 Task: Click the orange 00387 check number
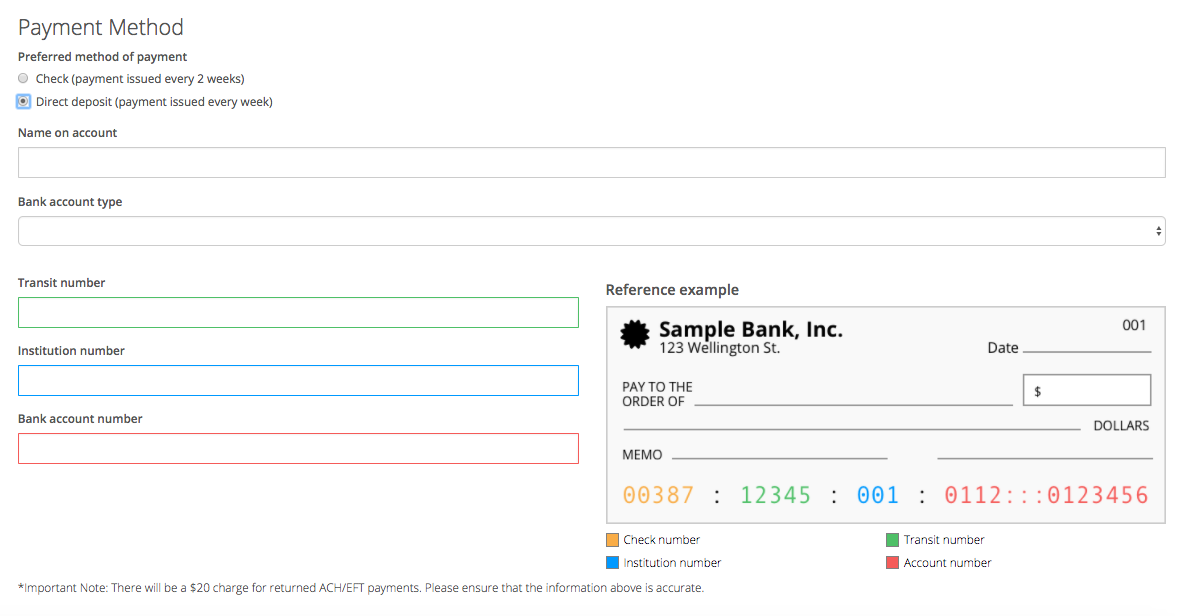click(657, 495)
